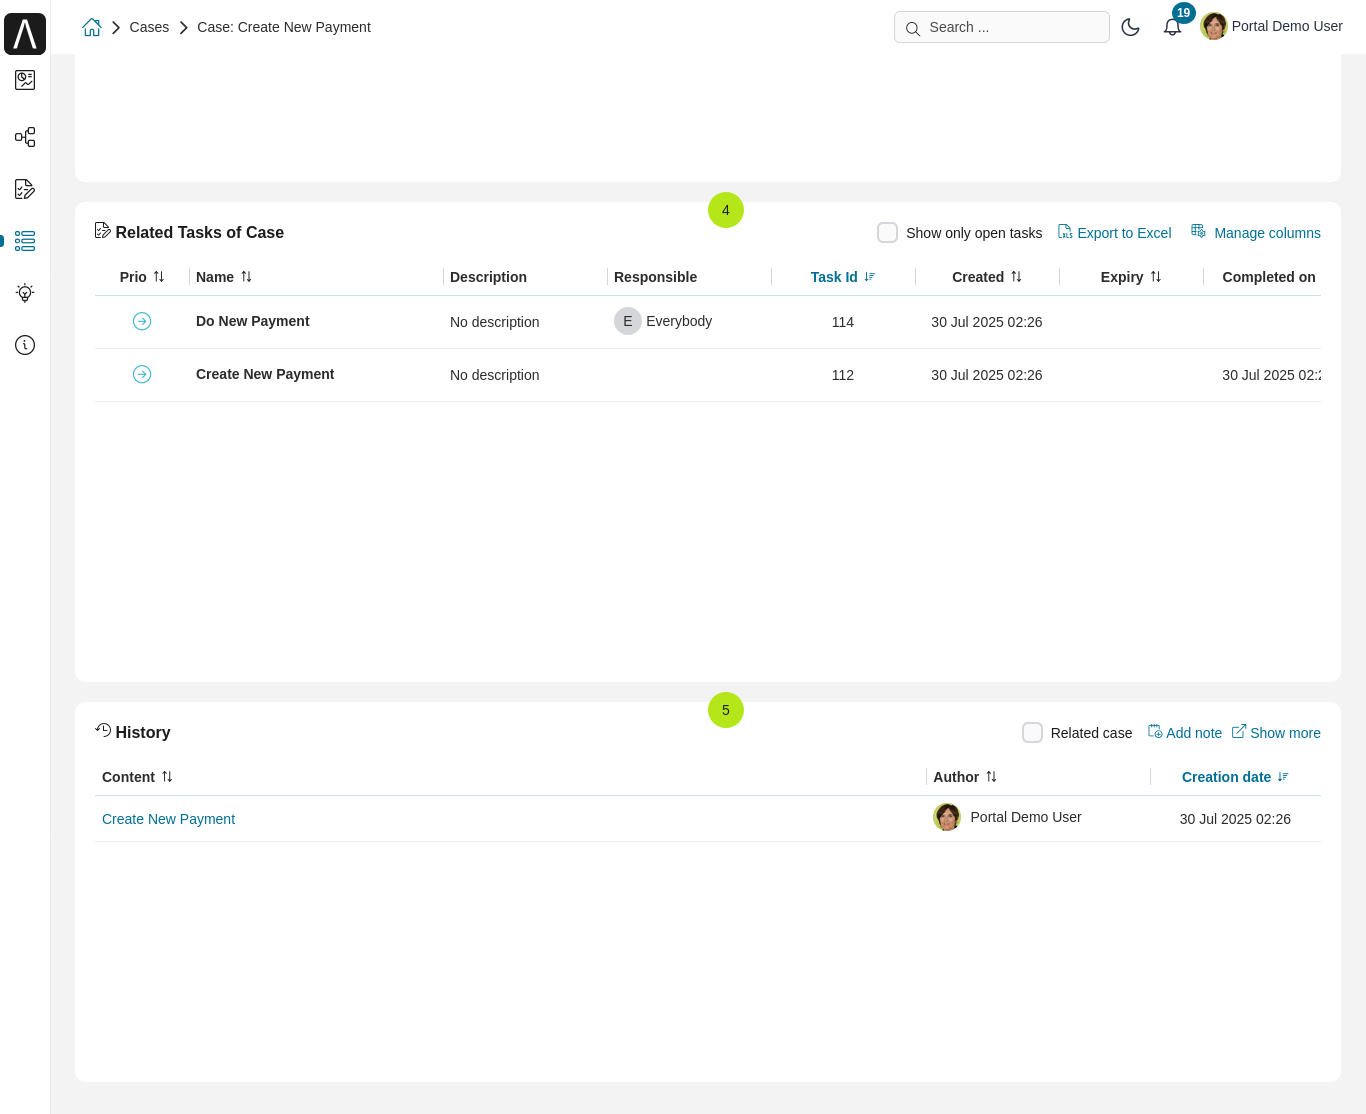The image size is (1366, 1114).
Task: Open Portal Demo User menu
Action: click(1272, 27)
